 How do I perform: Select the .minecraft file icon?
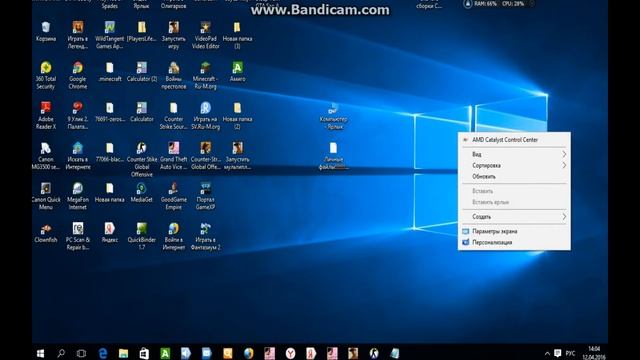point(109,71)
